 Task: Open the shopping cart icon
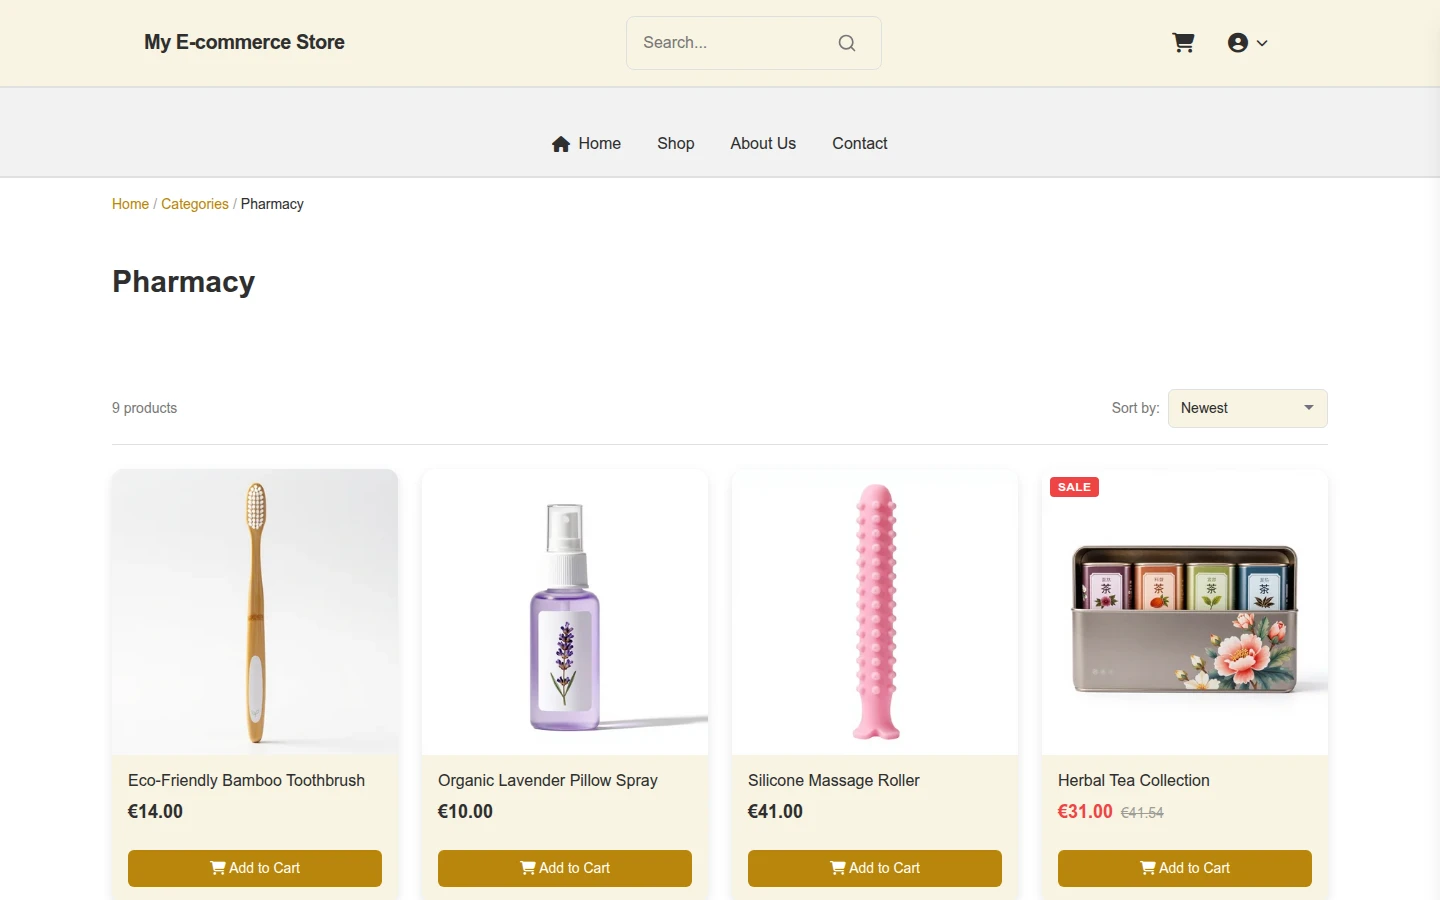(x=1183, y=43)
